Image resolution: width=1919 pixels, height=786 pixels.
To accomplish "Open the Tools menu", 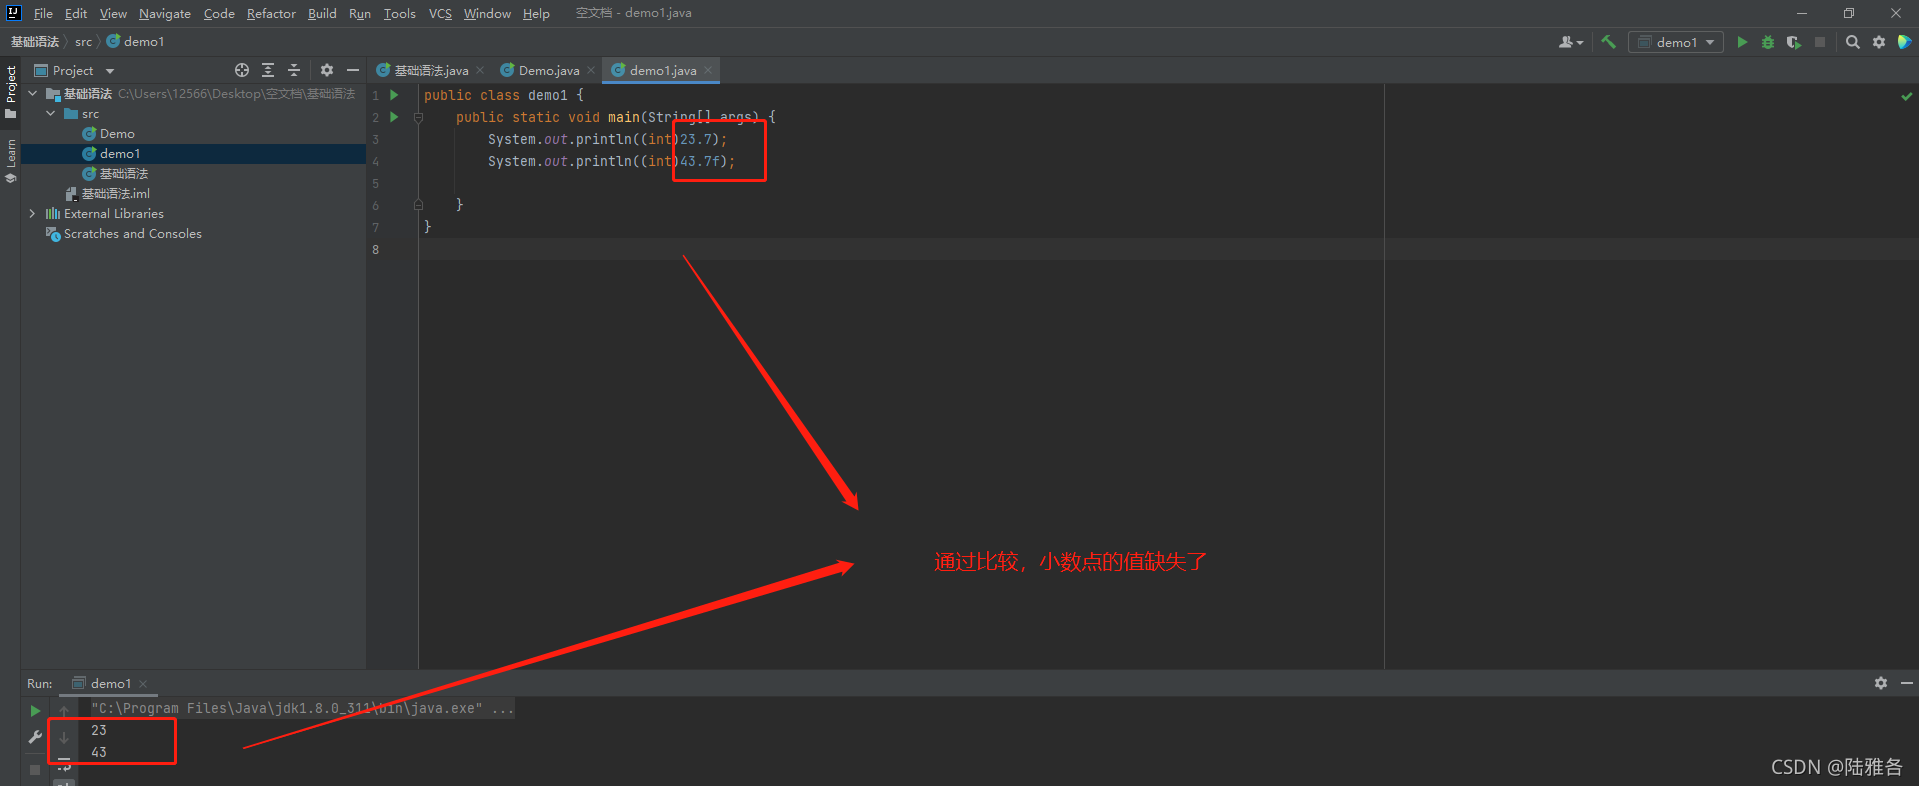I will pos(399,13).
